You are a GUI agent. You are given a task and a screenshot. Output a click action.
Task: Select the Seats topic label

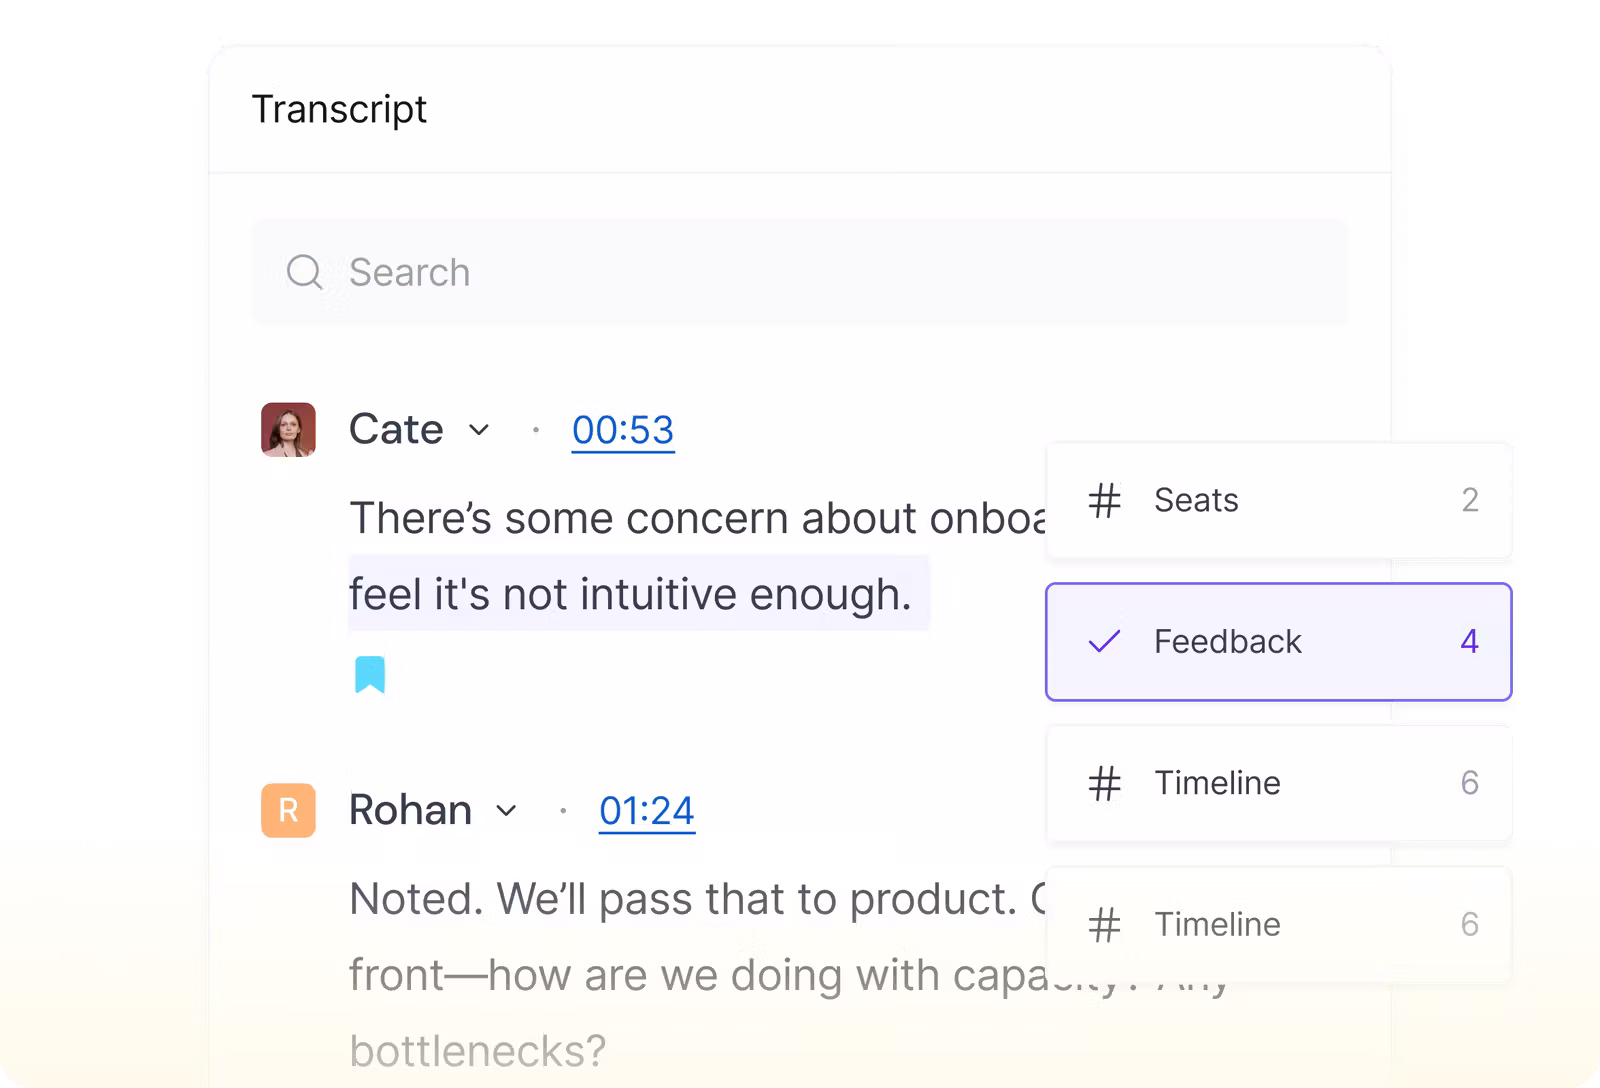point(1196,500)
